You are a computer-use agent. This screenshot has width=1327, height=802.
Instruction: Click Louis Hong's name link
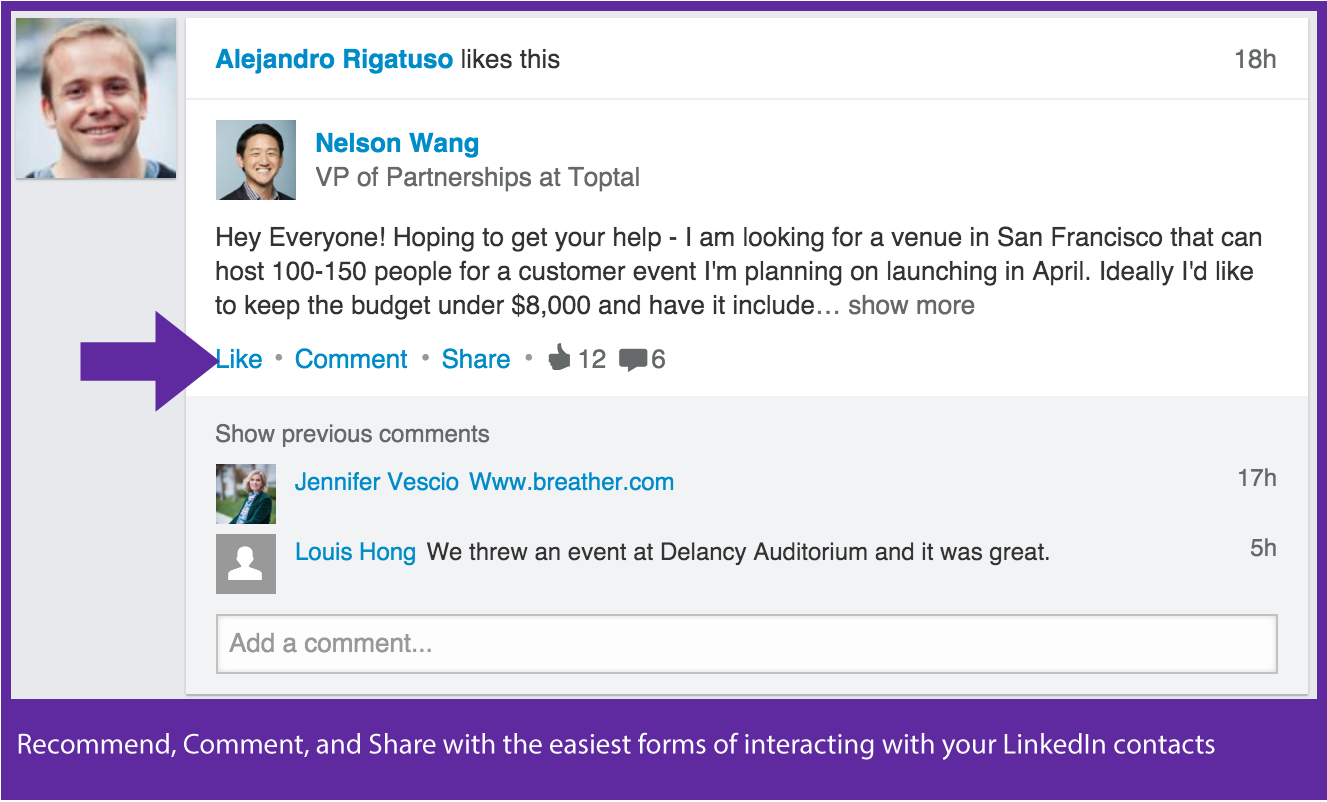click(355, 552)
